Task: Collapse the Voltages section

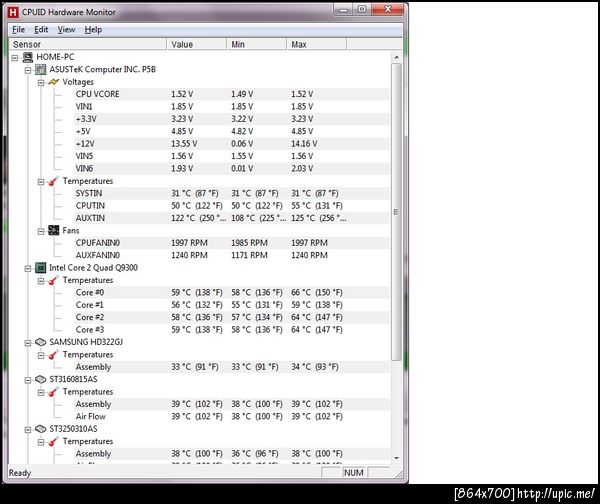Action: 41,83
